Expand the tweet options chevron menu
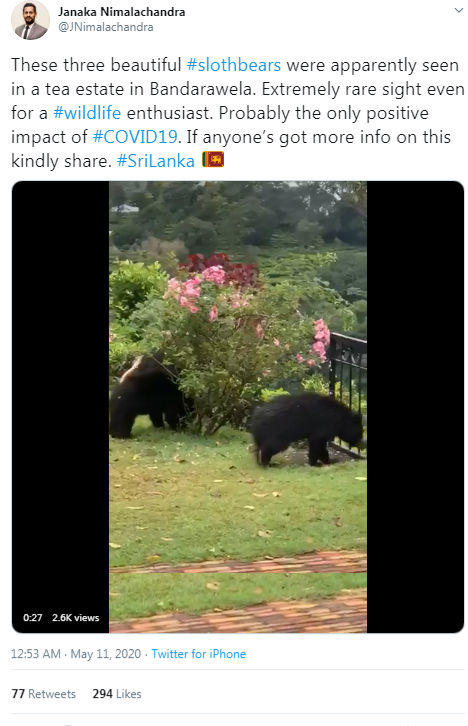Viewport: 468px width, 726px height. [x=458, y=10]
